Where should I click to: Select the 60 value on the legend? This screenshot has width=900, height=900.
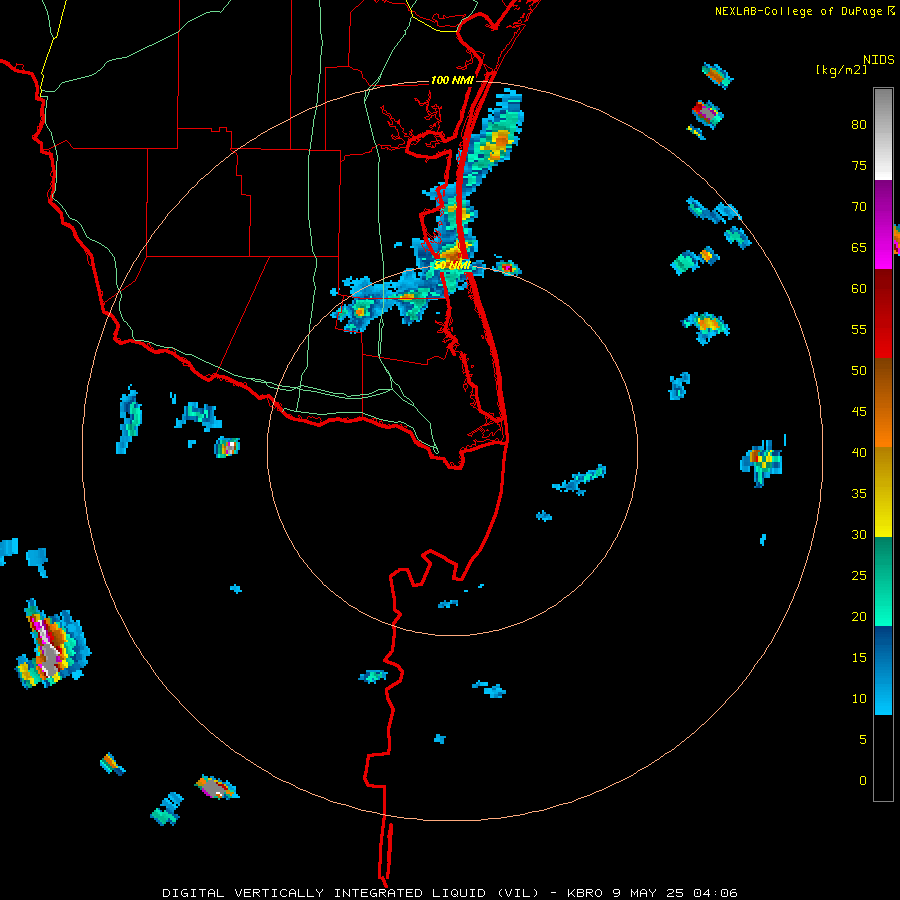tap(859, 289)
